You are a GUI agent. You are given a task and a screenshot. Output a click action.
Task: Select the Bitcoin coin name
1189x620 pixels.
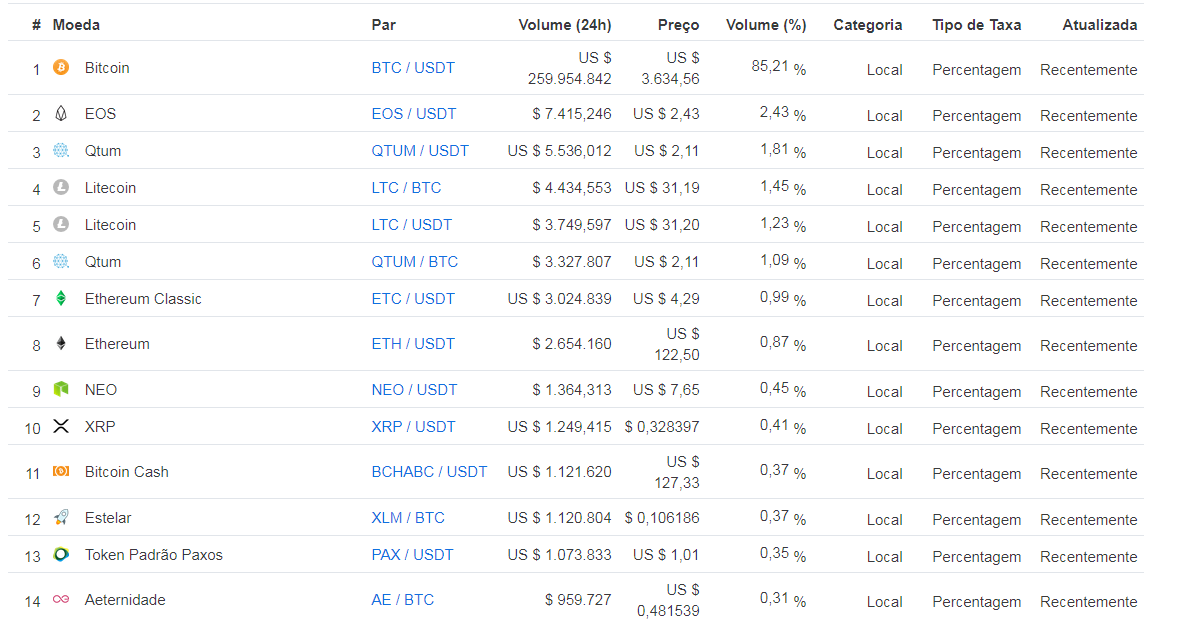pyautogui.click(x=107, y=68)
